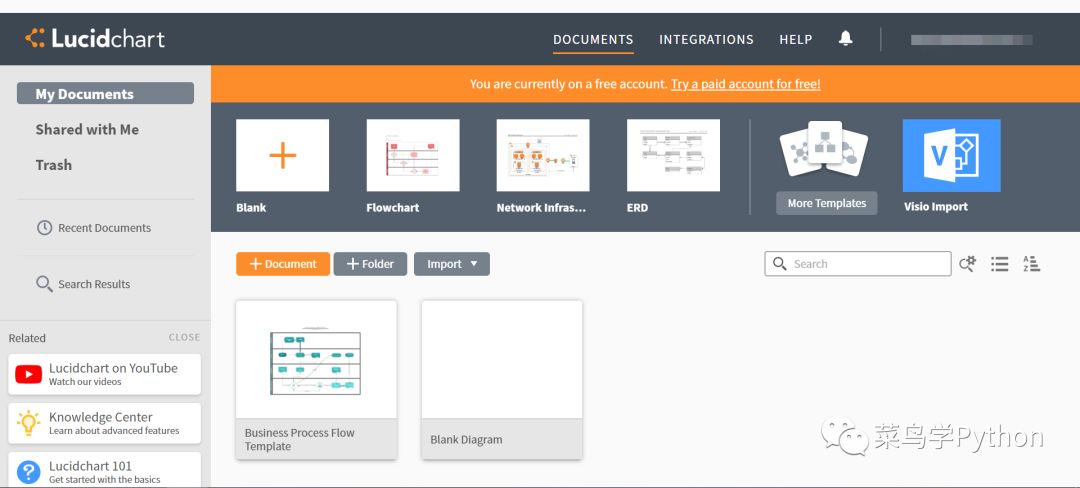Open Business Process Flow Template document
The width and height of the screenshot is (1080, 488).
tap(316, 380)
